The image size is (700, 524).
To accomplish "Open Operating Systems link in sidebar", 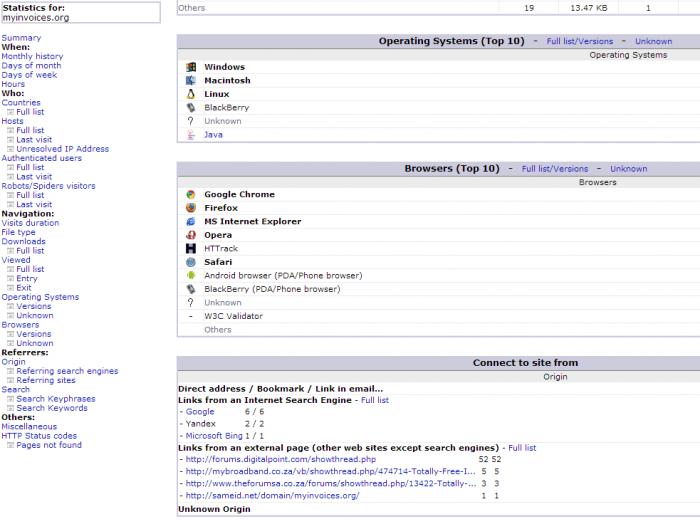I will point(40,297).
